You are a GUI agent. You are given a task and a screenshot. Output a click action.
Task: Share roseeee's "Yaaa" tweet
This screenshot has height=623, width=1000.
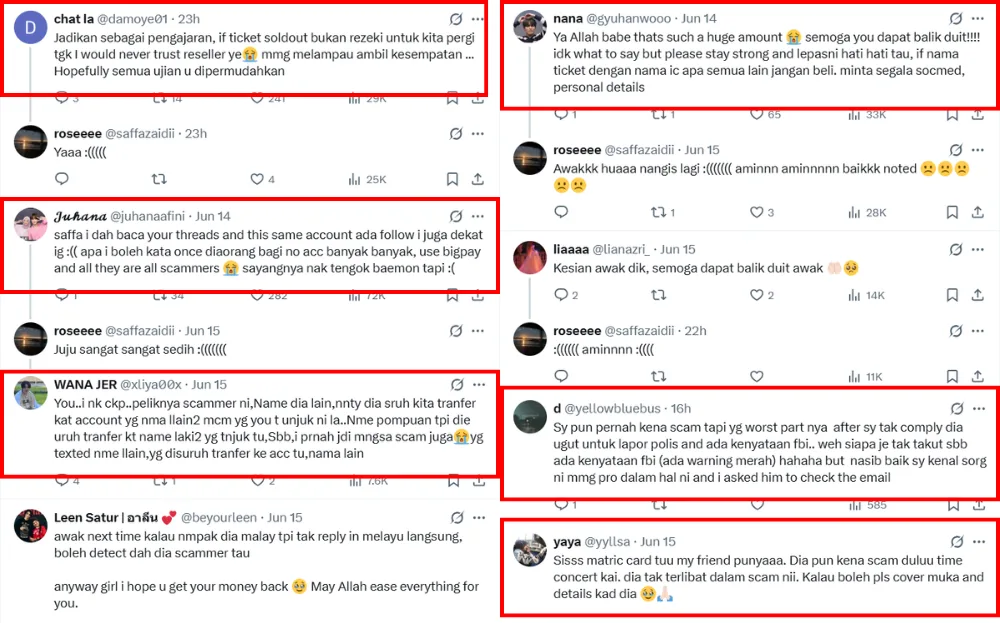[x=478, y=179]
